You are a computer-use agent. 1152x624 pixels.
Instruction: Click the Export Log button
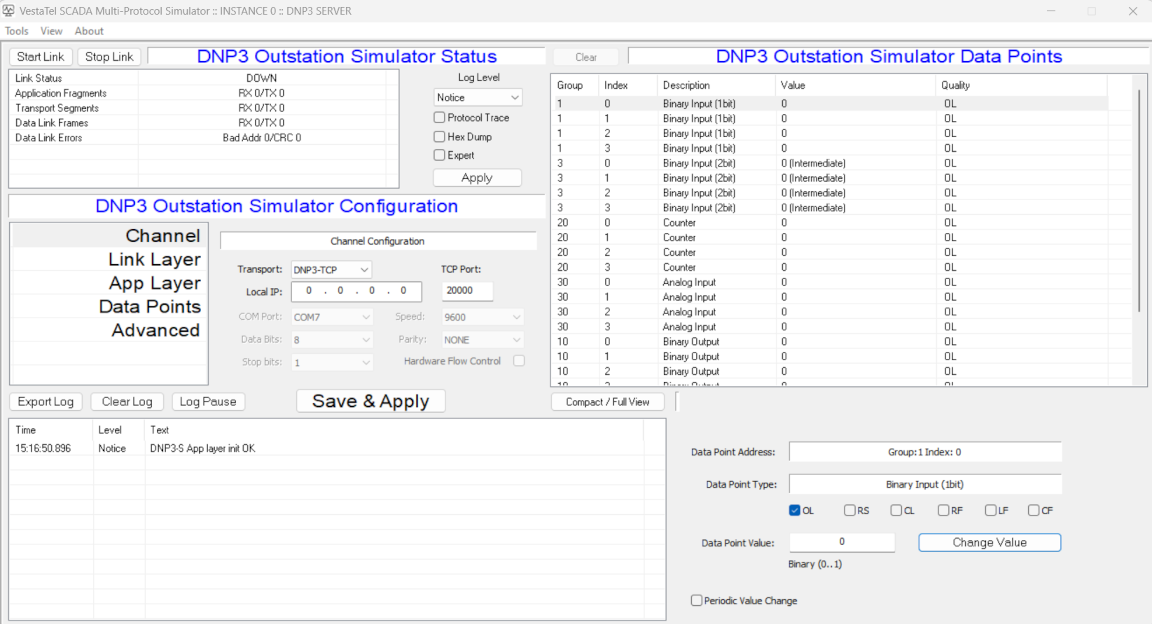46,402
